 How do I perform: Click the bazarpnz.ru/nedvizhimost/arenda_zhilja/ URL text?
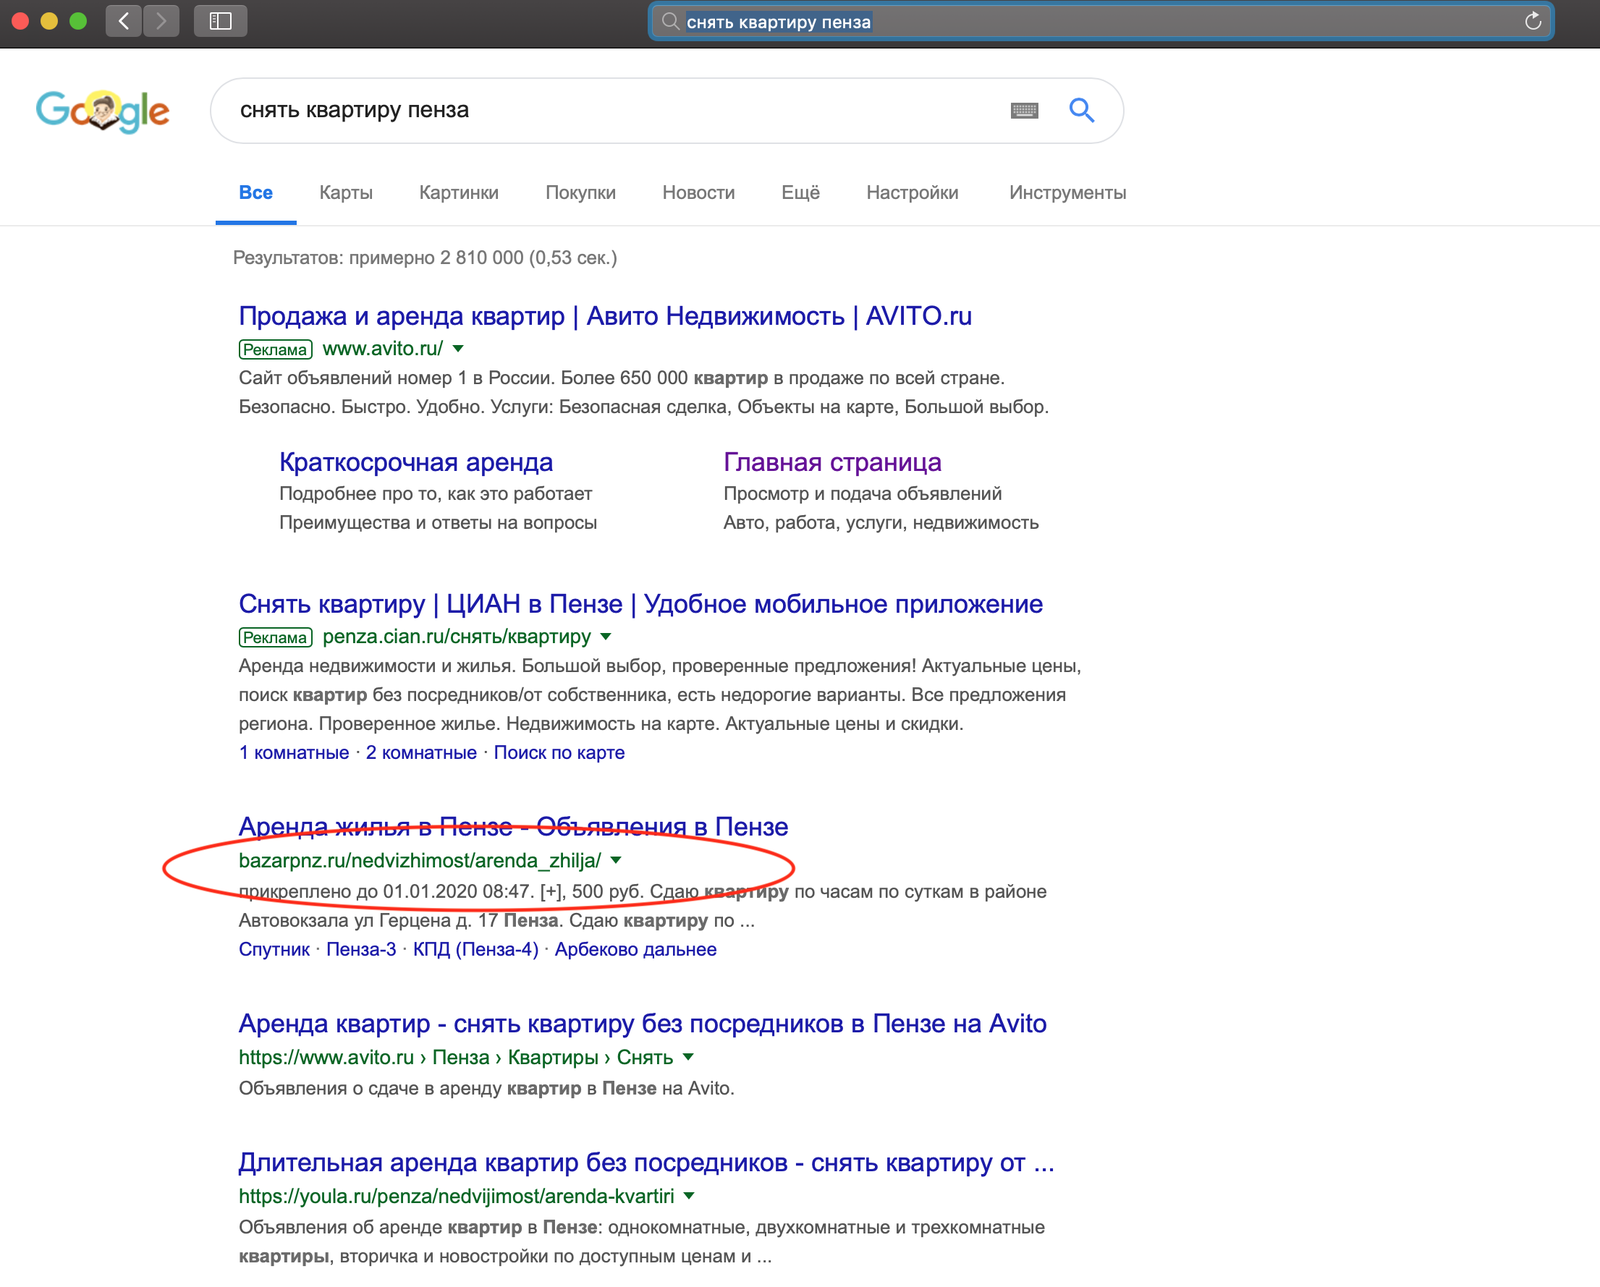[420, 861]
